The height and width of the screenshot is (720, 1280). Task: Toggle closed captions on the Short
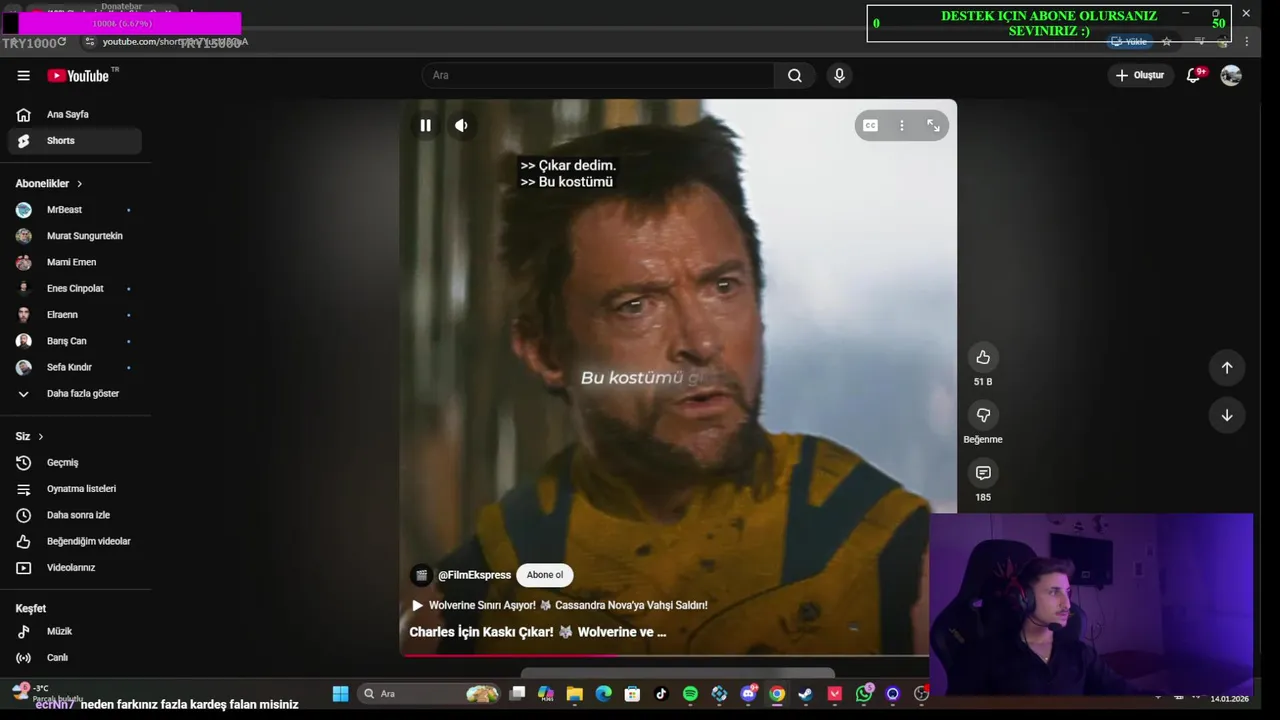[x=870, y=125]
